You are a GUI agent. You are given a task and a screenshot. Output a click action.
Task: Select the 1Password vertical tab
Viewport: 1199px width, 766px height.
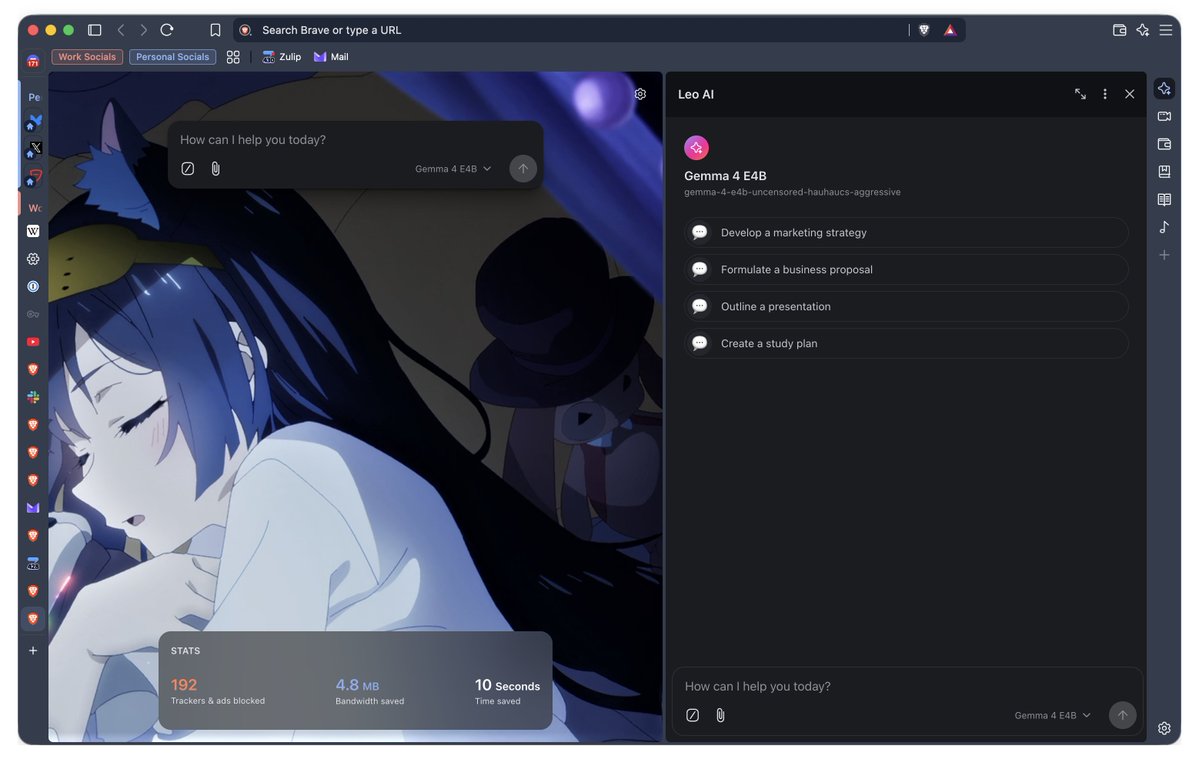[33, 287]
